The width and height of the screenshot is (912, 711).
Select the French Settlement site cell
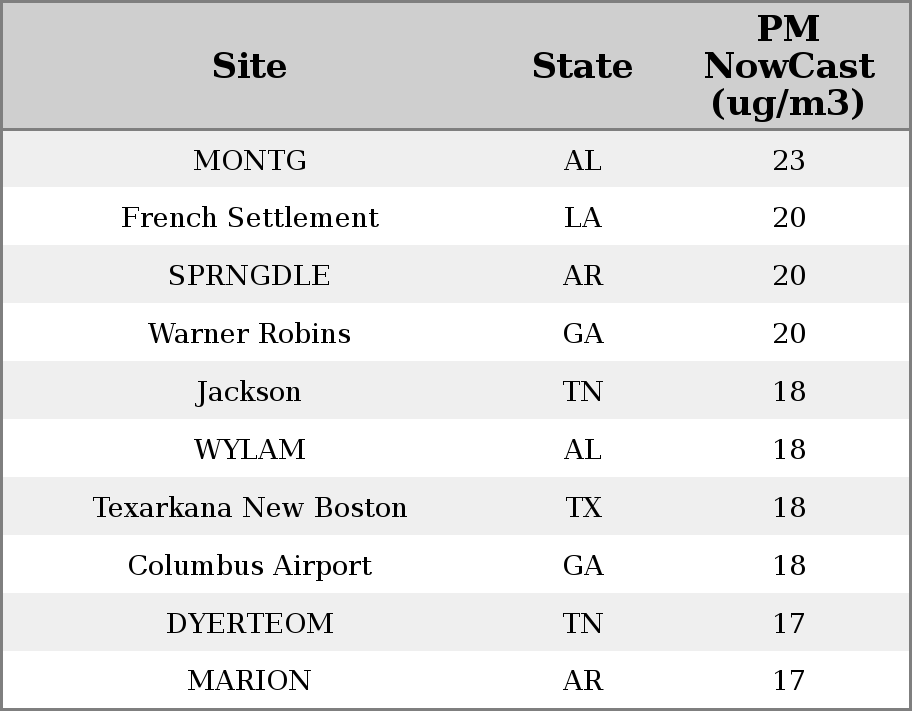pyautogui.click(x=250, y=218)
